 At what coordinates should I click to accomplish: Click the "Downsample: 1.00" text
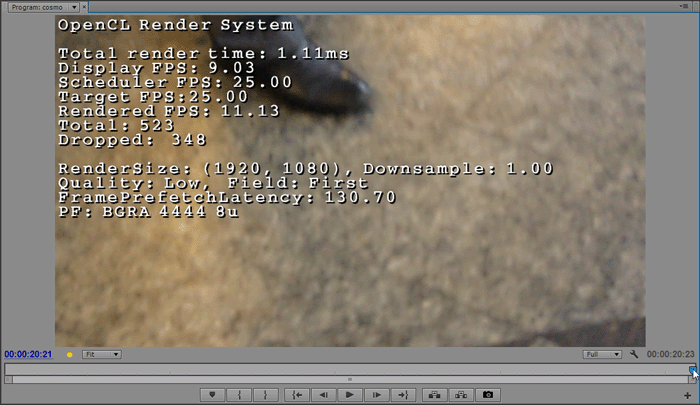tap(458, 168)
